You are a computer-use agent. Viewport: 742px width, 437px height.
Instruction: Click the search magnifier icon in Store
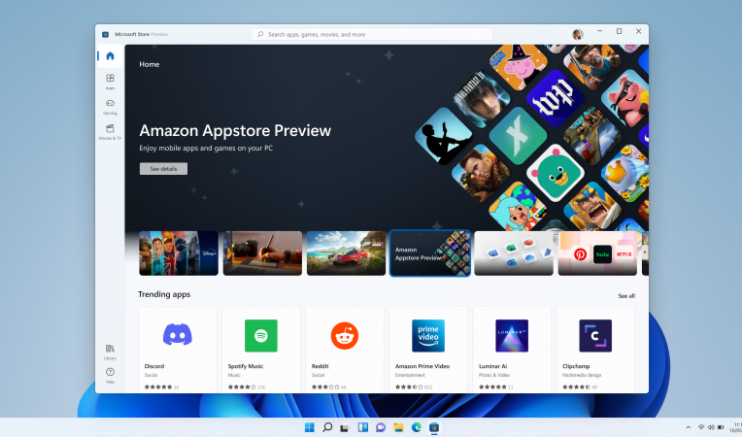pos(260,34)
